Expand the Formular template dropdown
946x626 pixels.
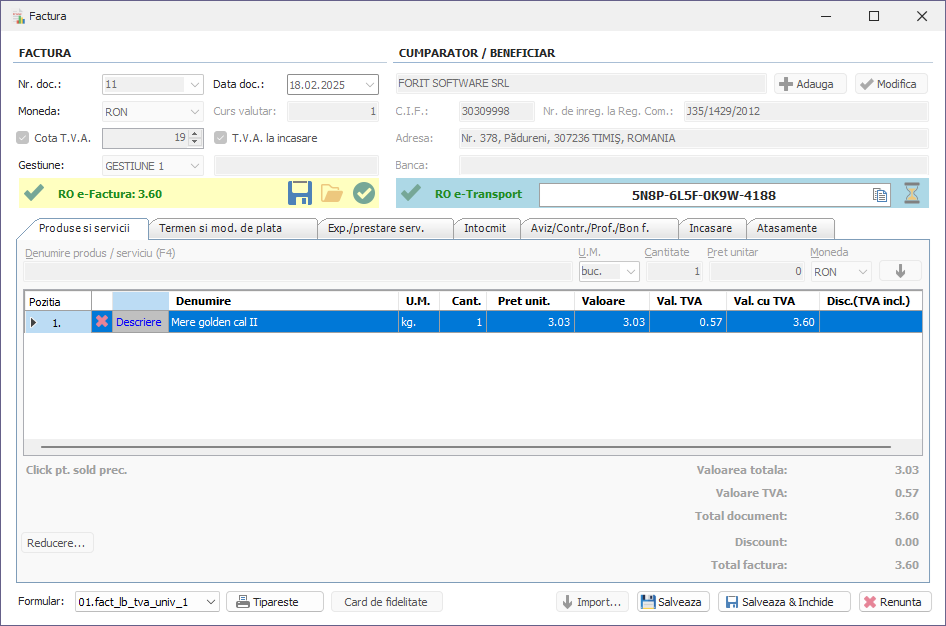point(210,602)
